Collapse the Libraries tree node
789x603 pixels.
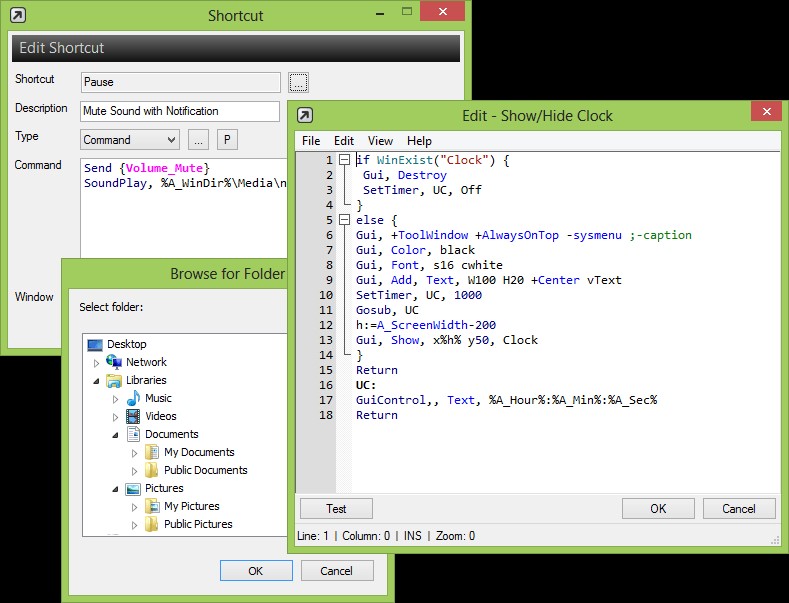96,381
